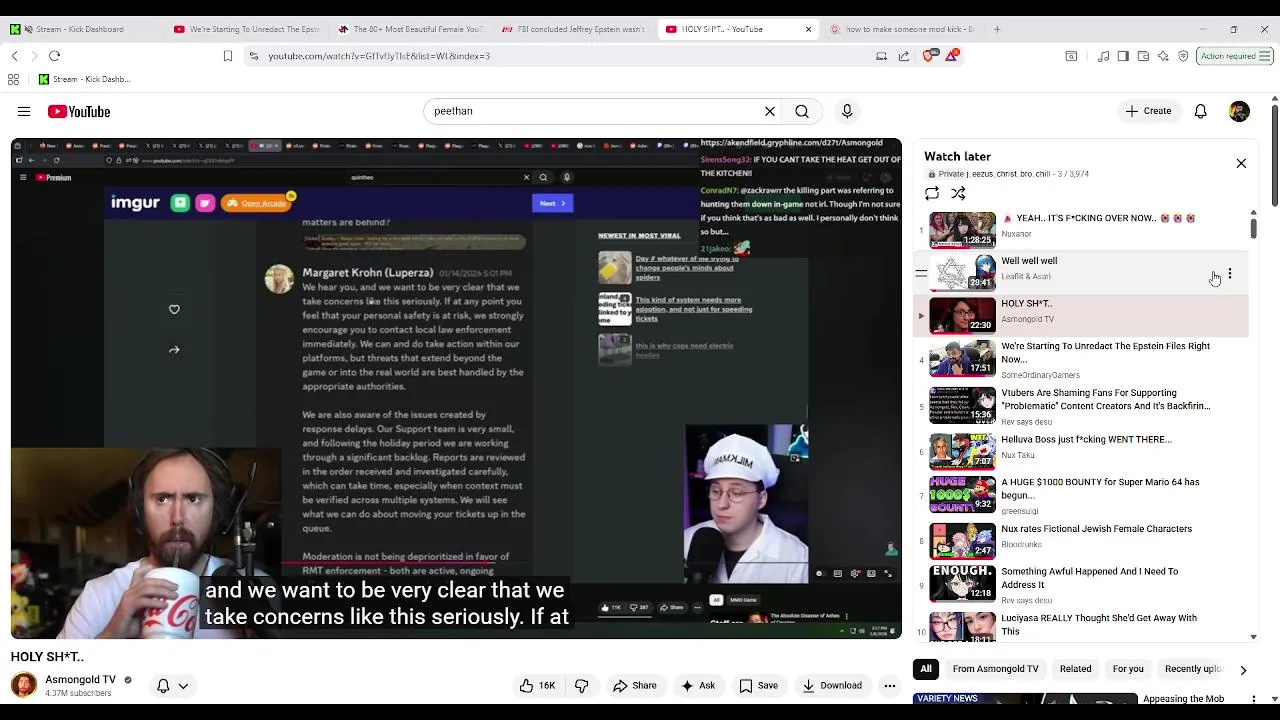Switch to 80+ Most Beautiful Female YouTubers tab
The image size is (1280, 720).
410,29
